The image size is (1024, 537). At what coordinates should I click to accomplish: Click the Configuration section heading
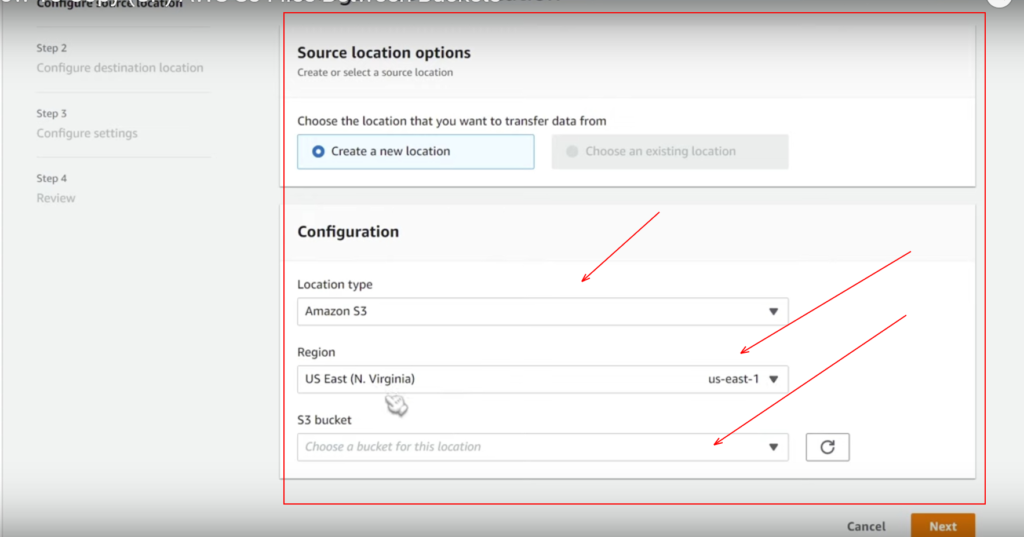pyautogui.click(x=348, y=232)
